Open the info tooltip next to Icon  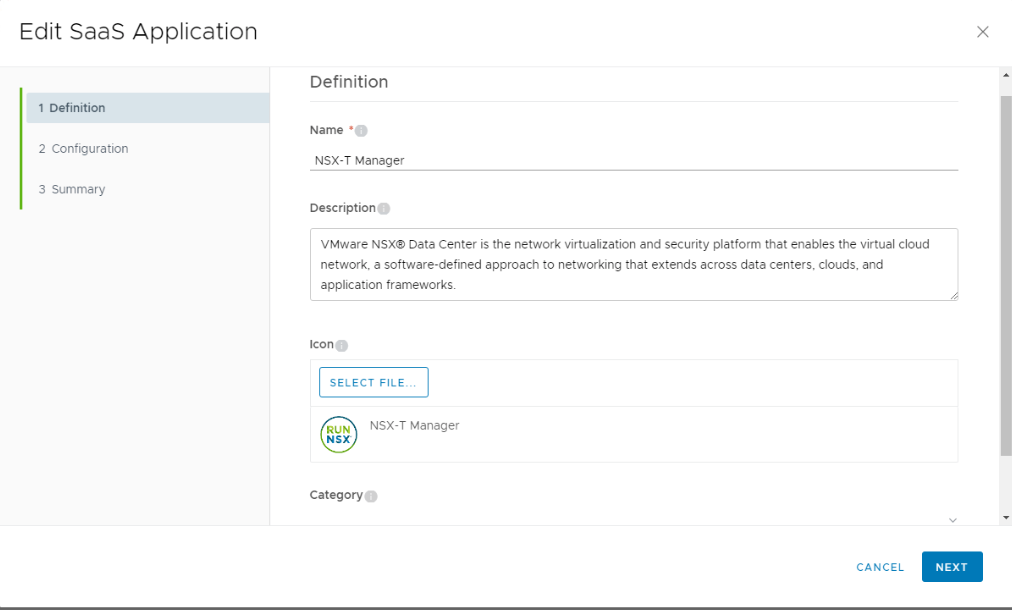(x=342, y=345)
